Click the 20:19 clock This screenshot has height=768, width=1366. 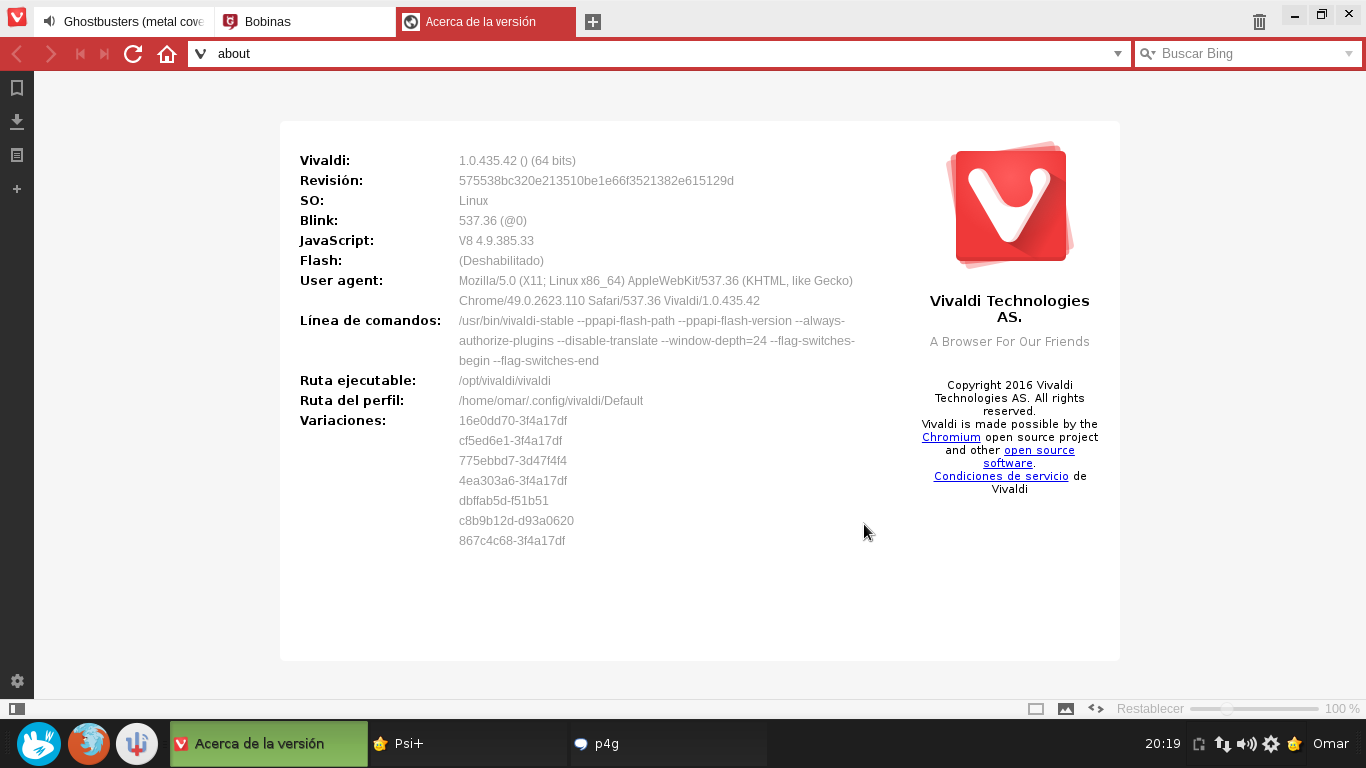coord(1163,744)
